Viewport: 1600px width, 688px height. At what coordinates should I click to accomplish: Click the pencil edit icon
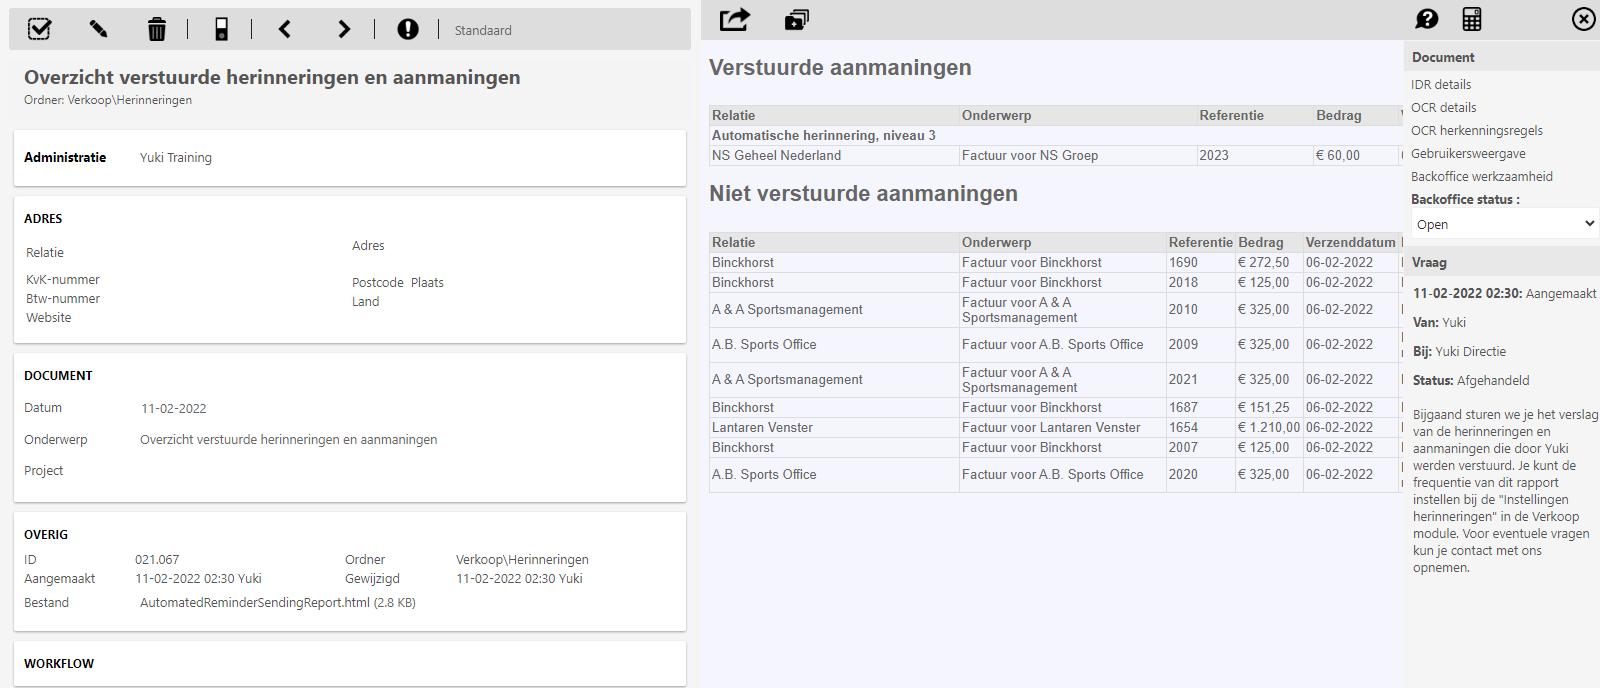click(98, 29)
